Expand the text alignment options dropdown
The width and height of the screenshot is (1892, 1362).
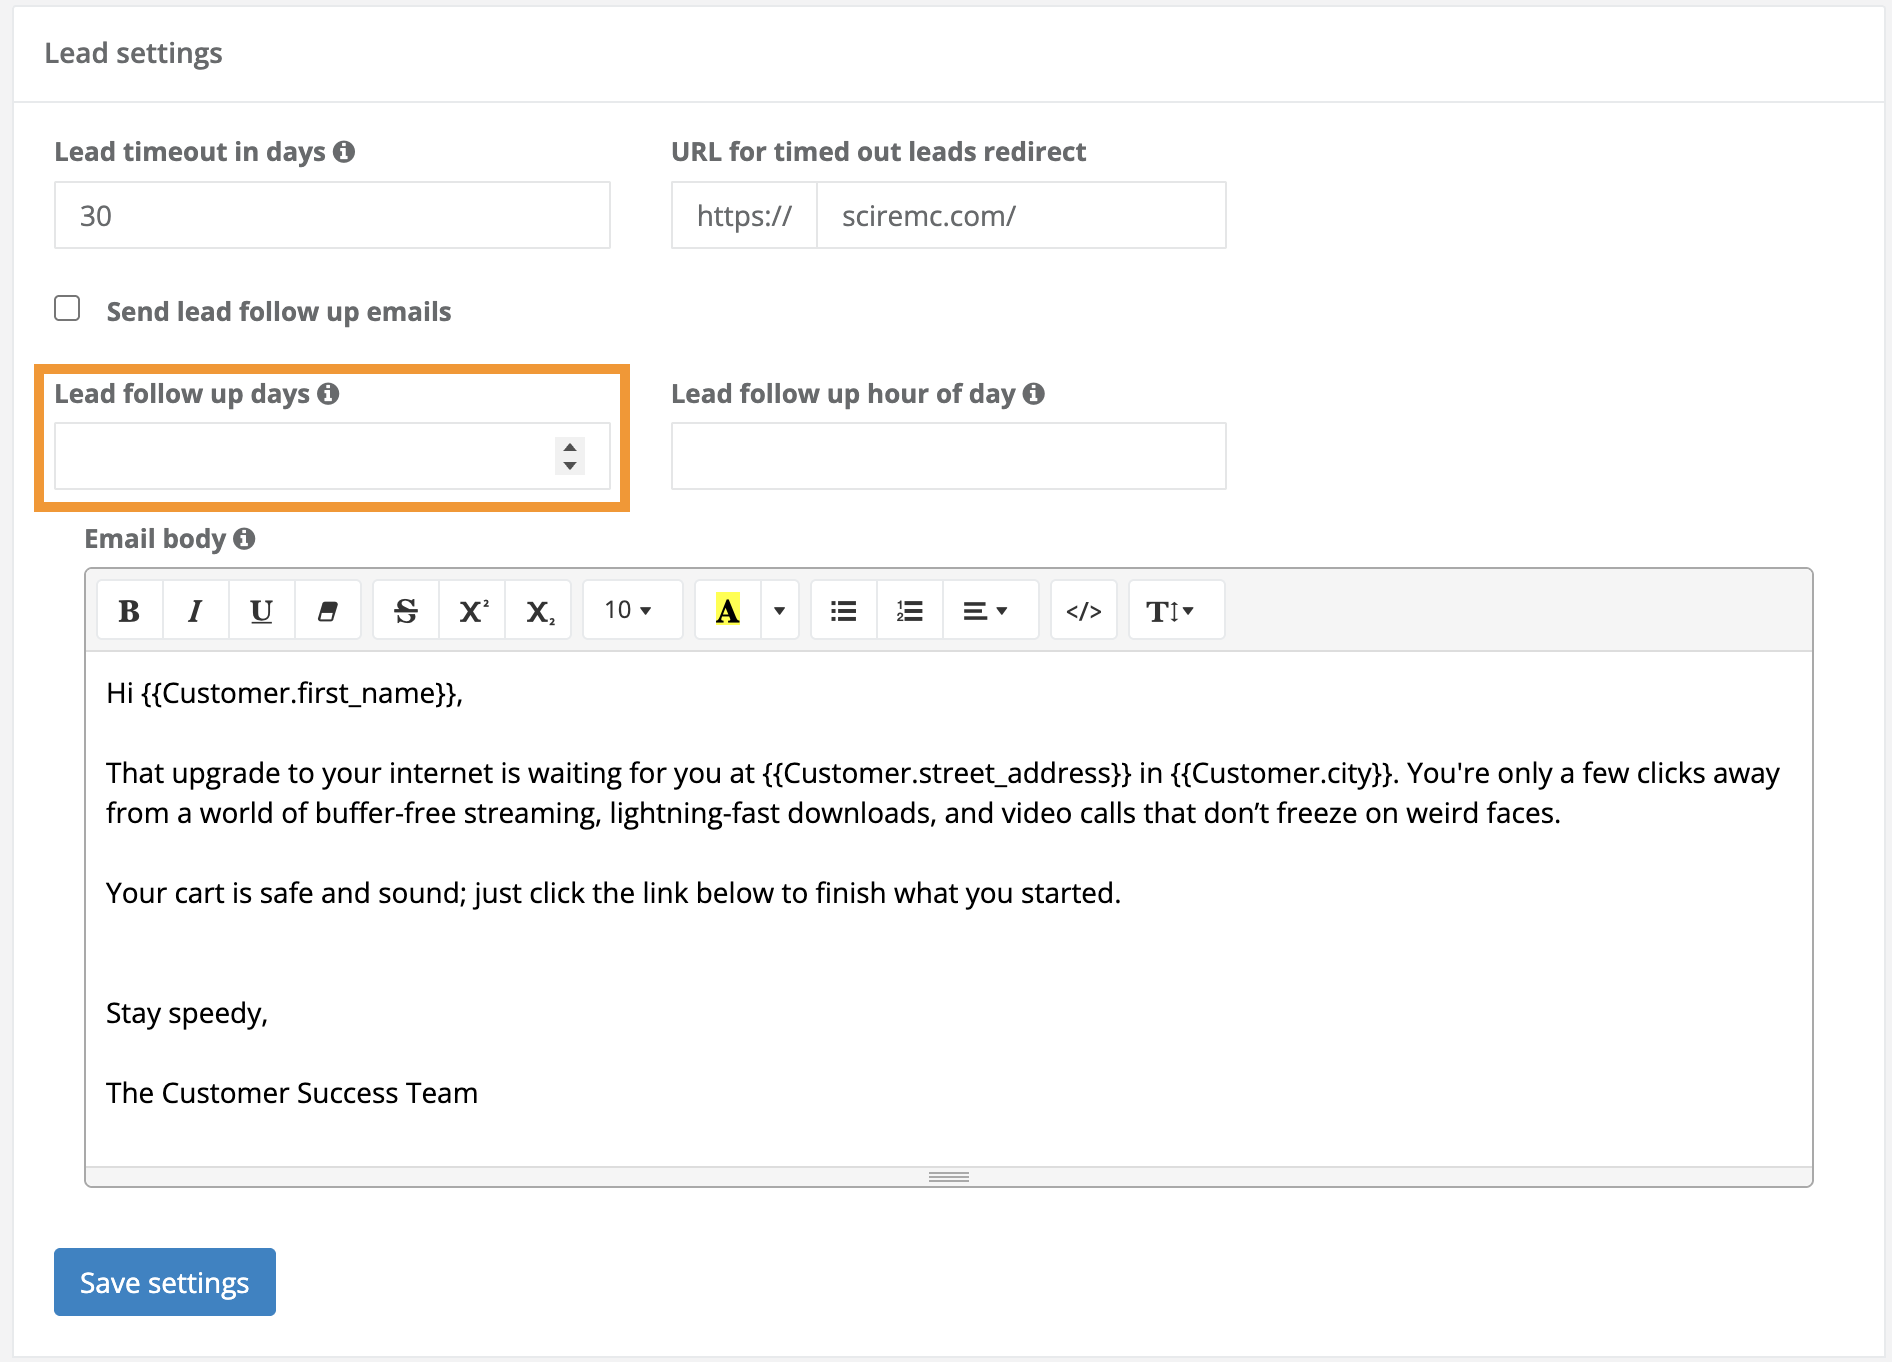(989, 609)
